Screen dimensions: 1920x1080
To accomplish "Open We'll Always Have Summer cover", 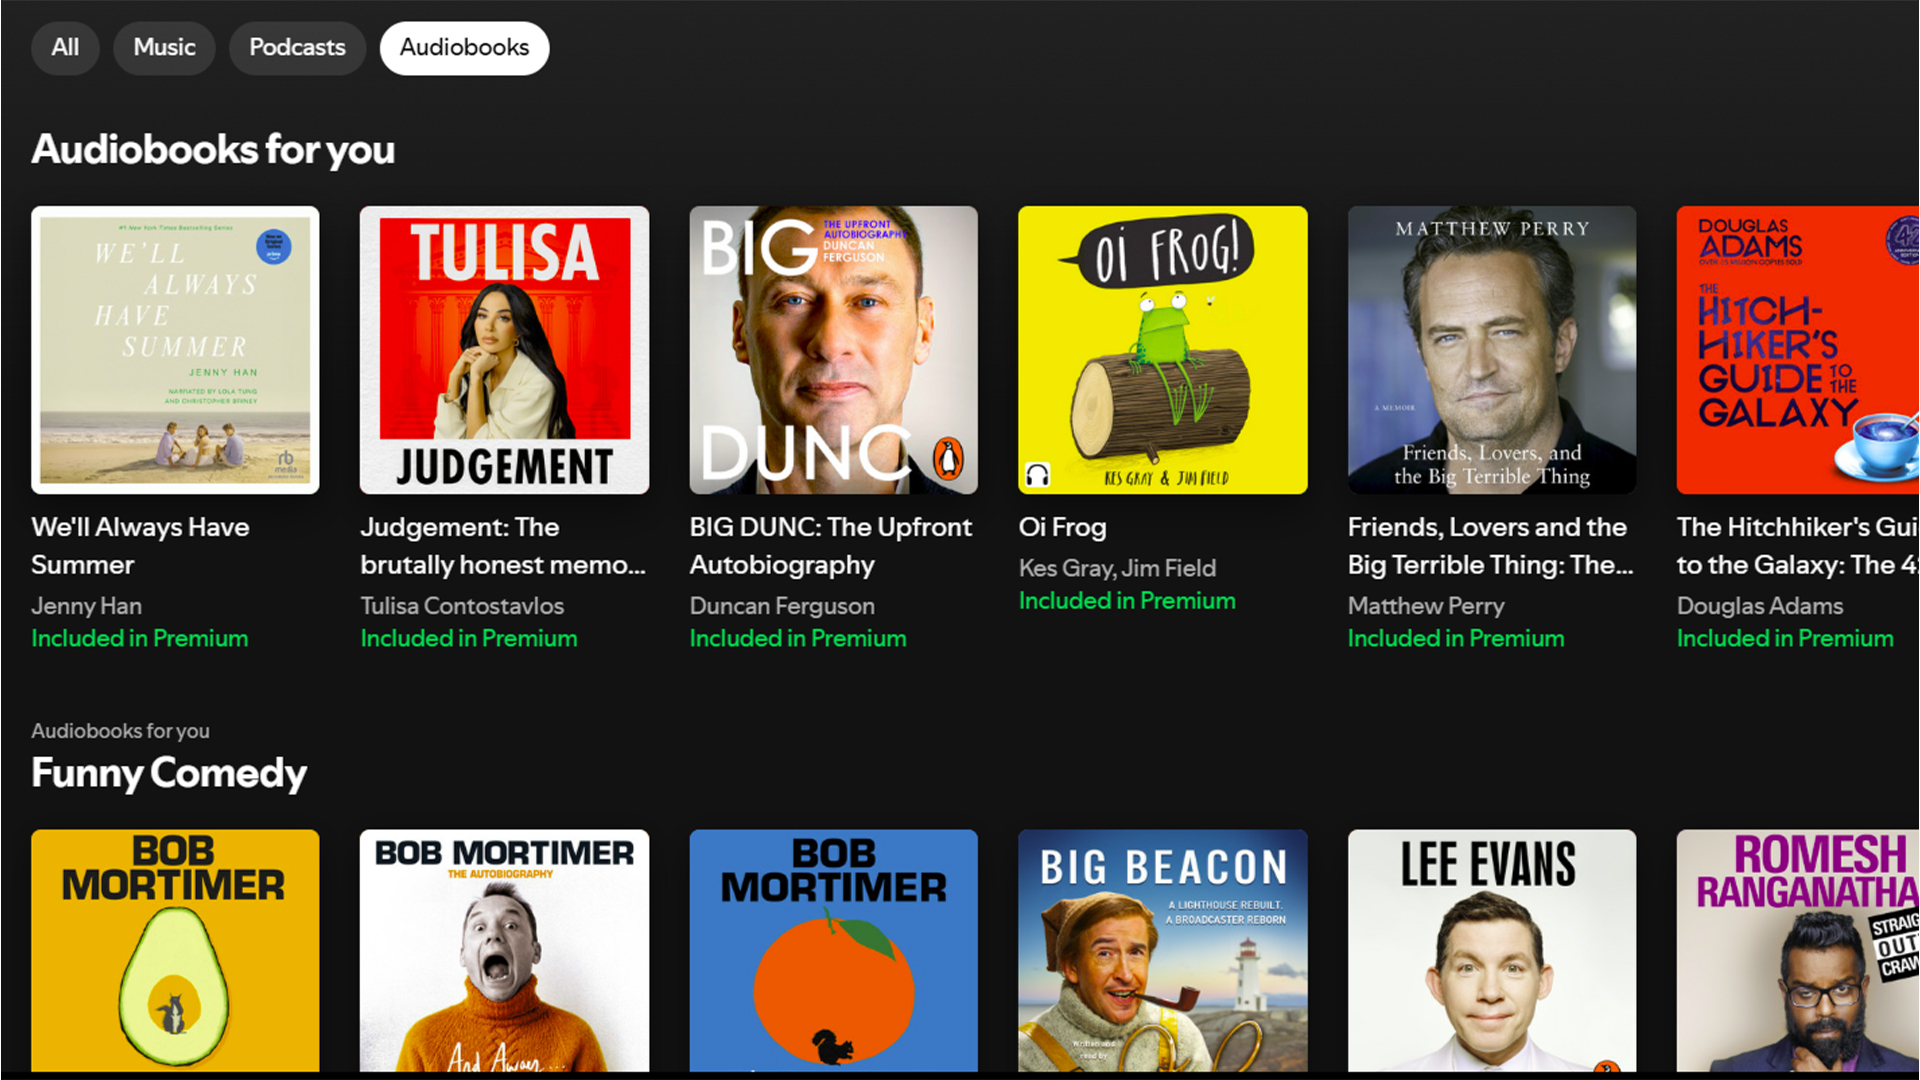I will coord(175,350).
